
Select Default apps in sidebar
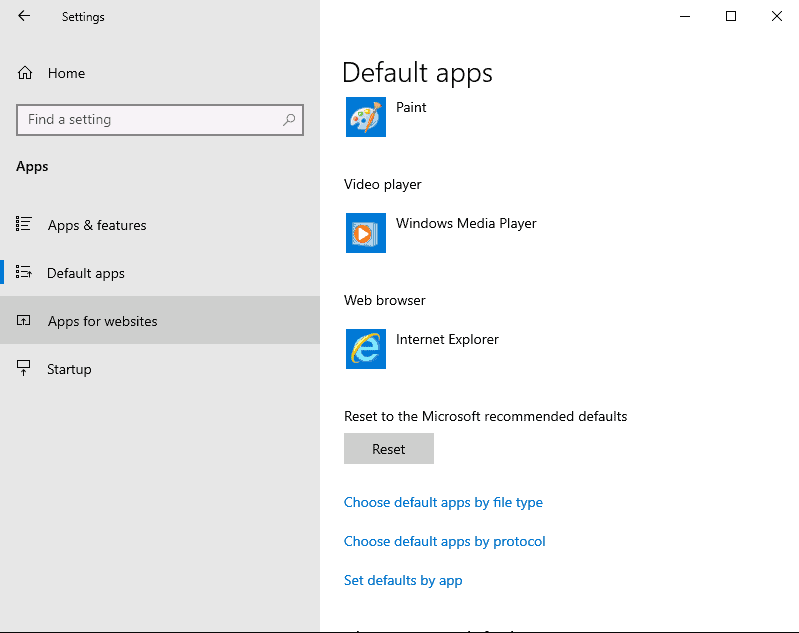click(160, 273)
